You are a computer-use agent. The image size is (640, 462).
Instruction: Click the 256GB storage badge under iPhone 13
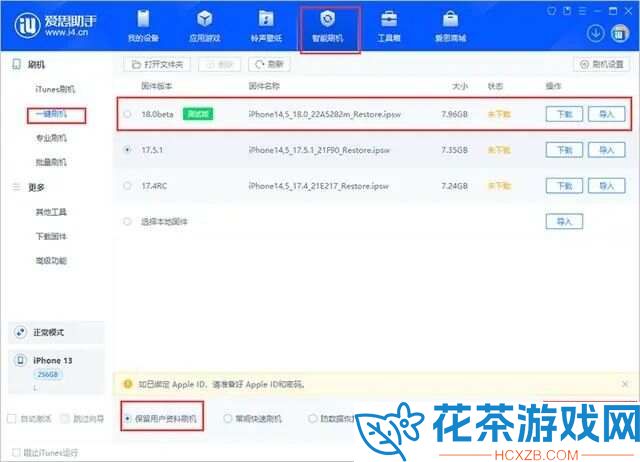(48, 374)
